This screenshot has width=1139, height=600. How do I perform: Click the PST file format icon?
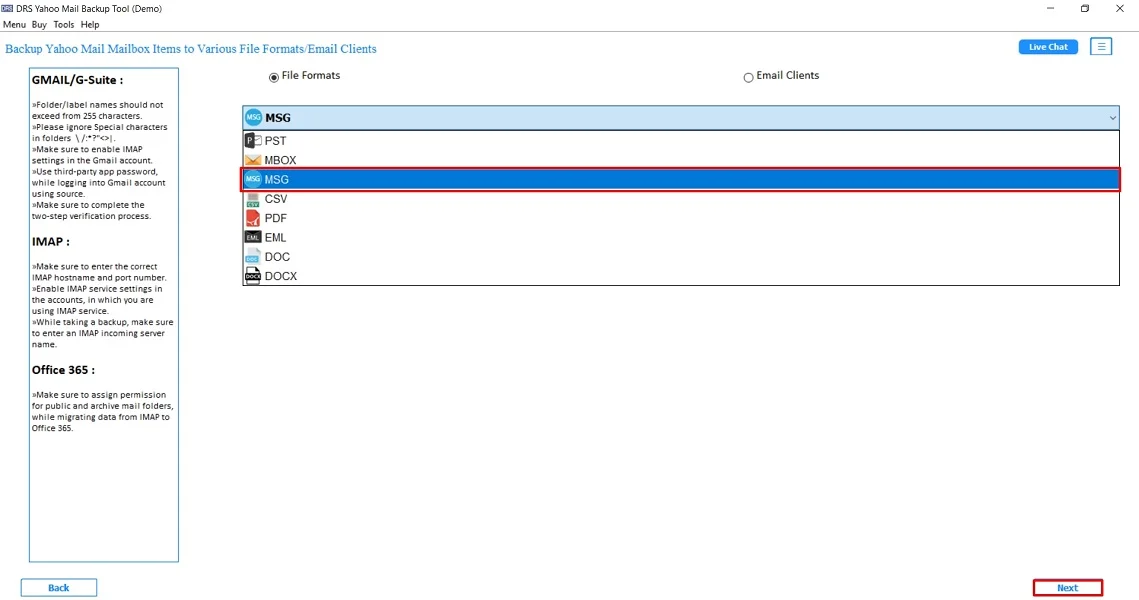(x=252, y=140)
